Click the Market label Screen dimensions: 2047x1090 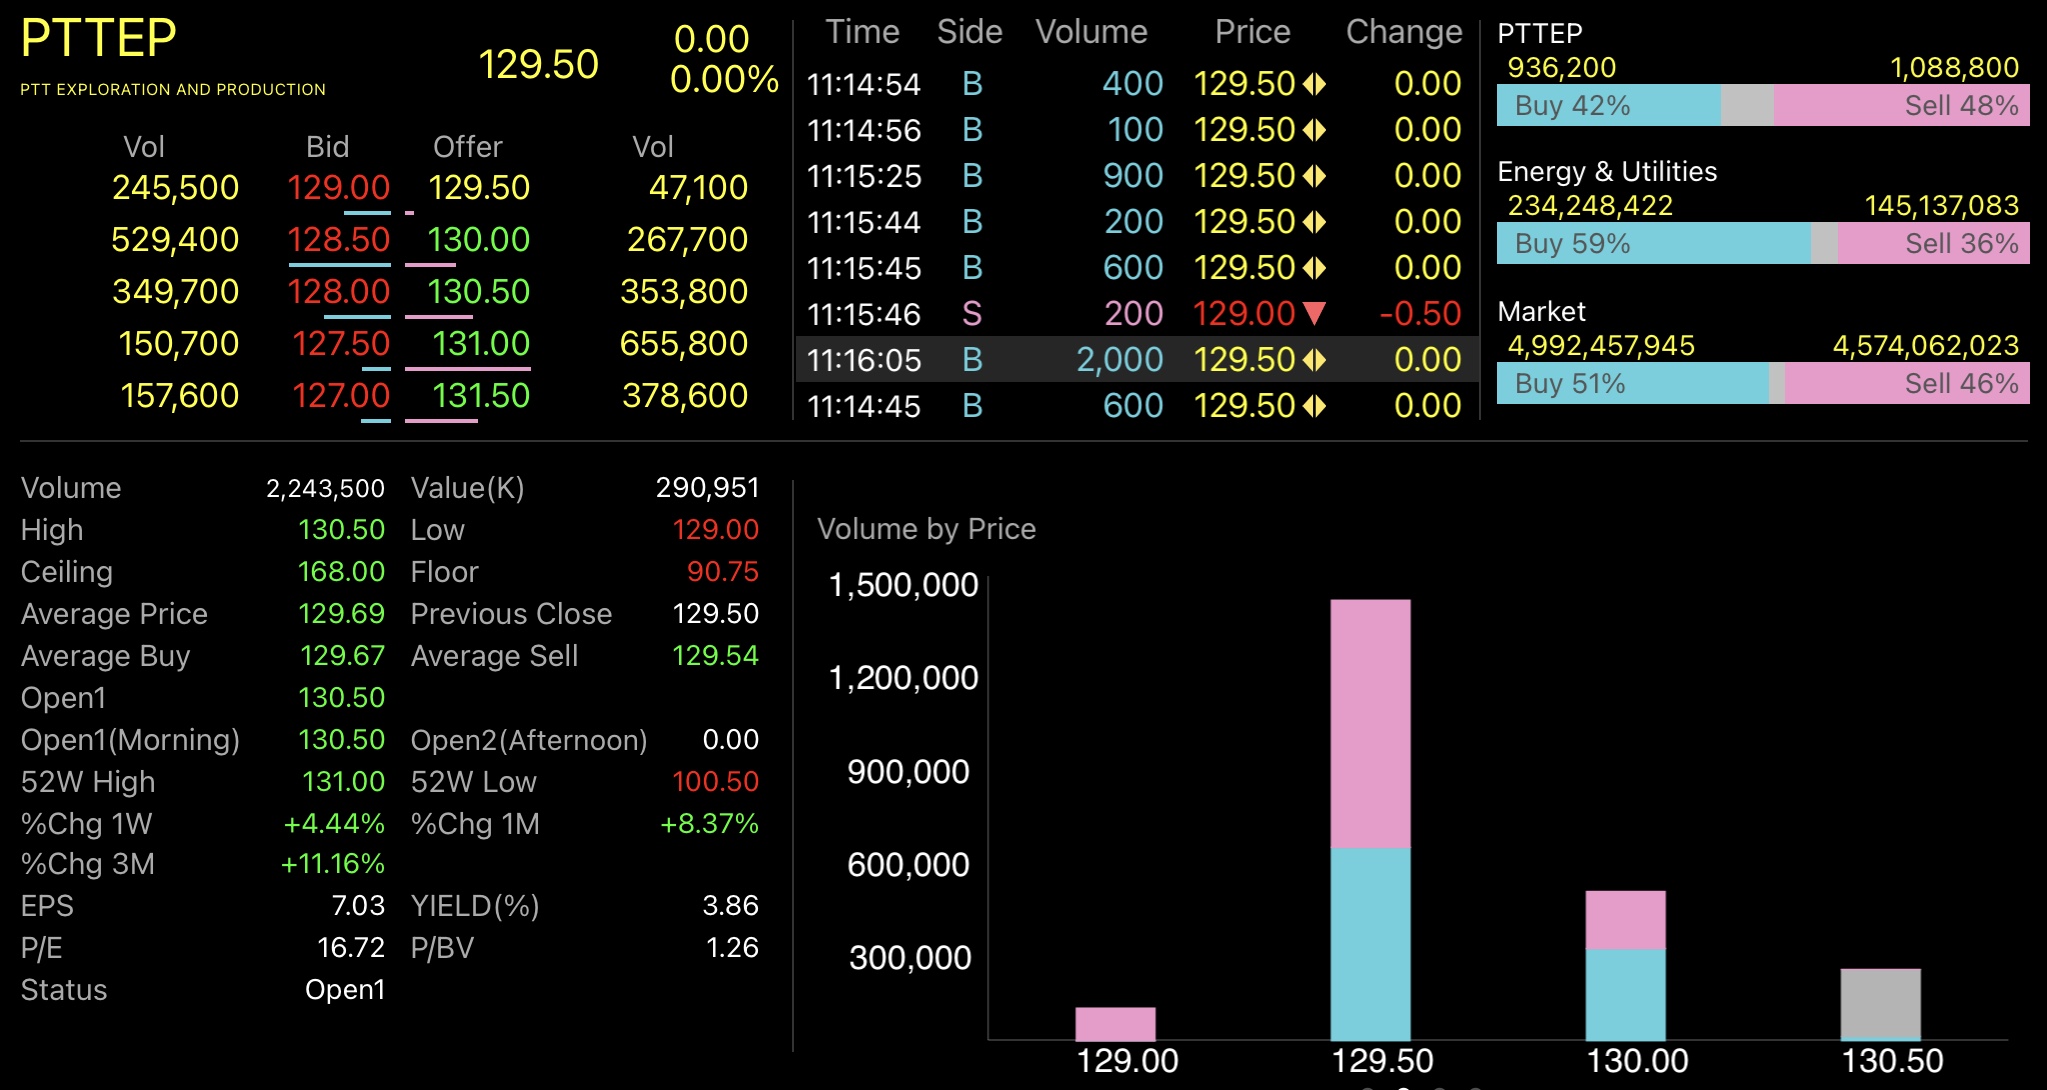(1541, 312)
